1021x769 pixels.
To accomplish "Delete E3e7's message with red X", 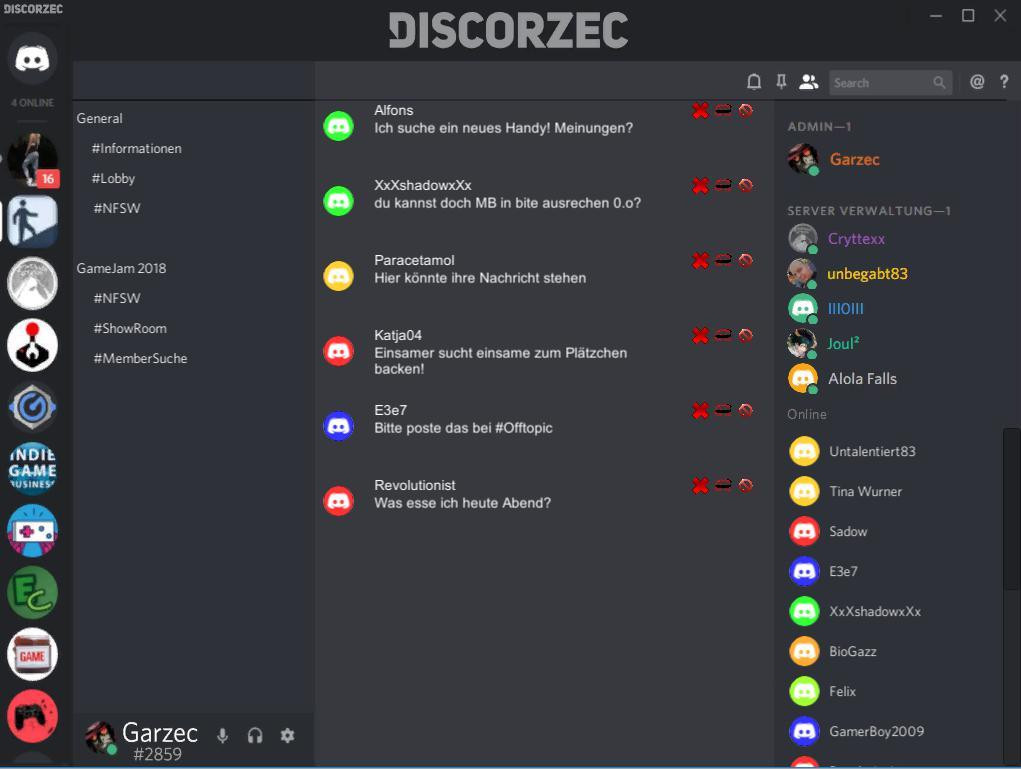I will [x=700, y=410].
